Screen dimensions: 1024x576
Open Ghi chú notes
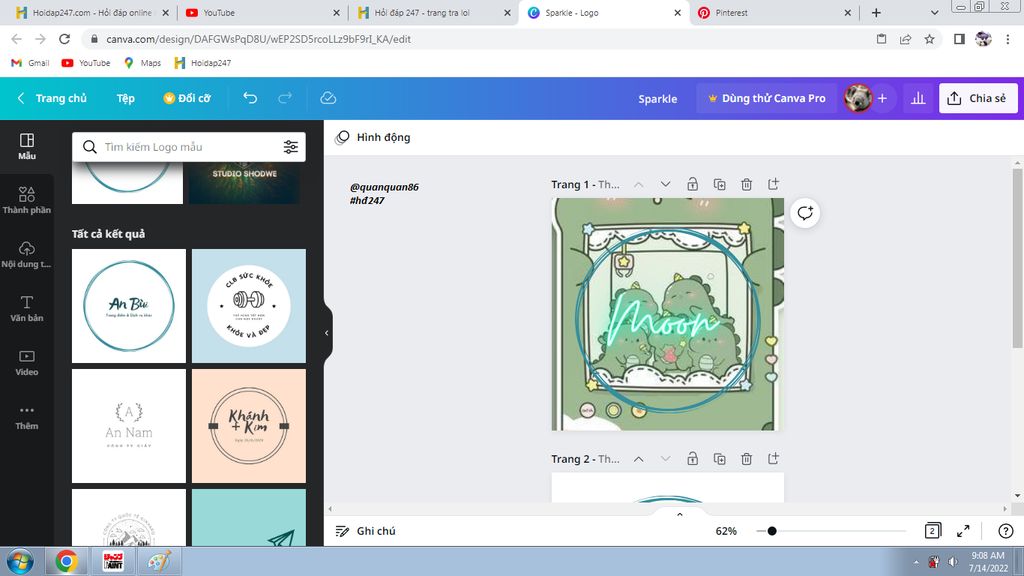(366, 531)
